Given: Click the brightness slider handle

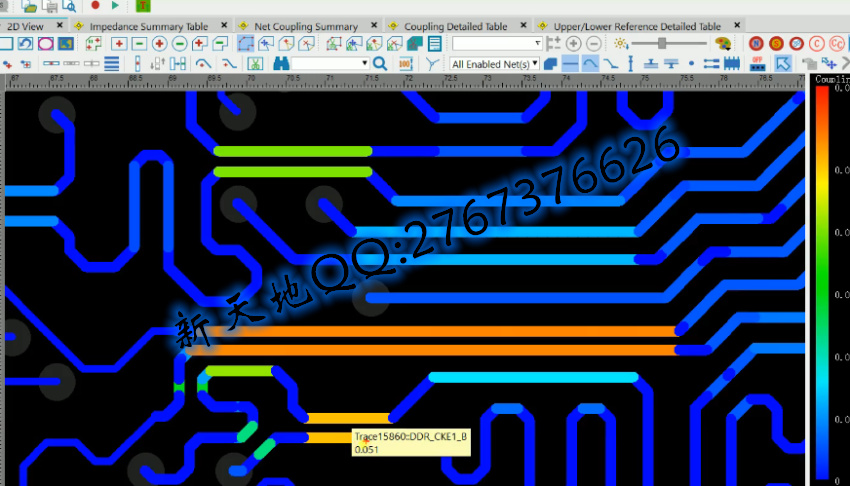Looking at the screenshot, I should [662, 44].
